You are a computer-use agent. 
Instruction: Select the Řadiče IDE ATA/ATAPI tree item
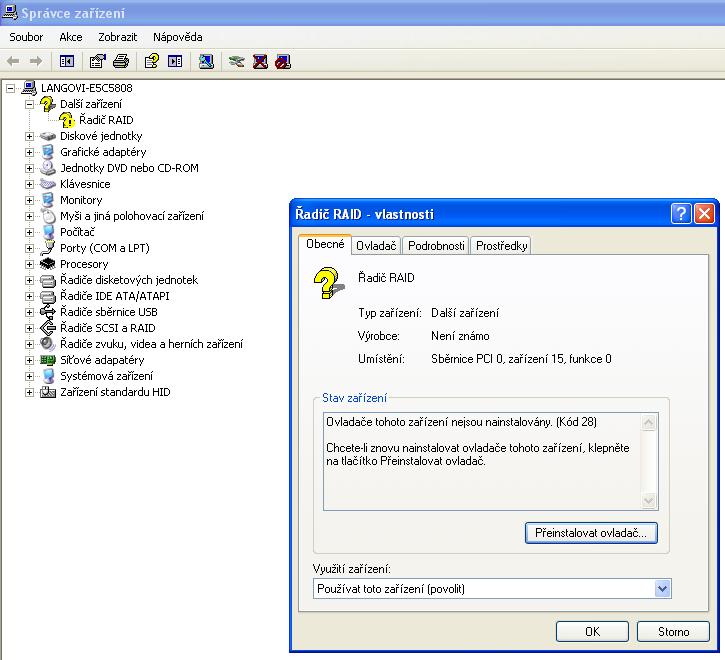point(115,296)
